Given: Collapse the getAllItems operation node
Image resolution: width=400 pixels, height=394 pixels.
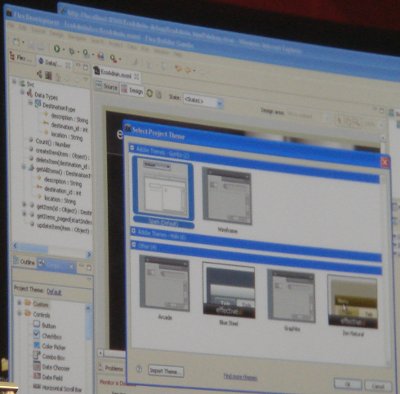Looking at the screenshot, I should click(24, 166).
